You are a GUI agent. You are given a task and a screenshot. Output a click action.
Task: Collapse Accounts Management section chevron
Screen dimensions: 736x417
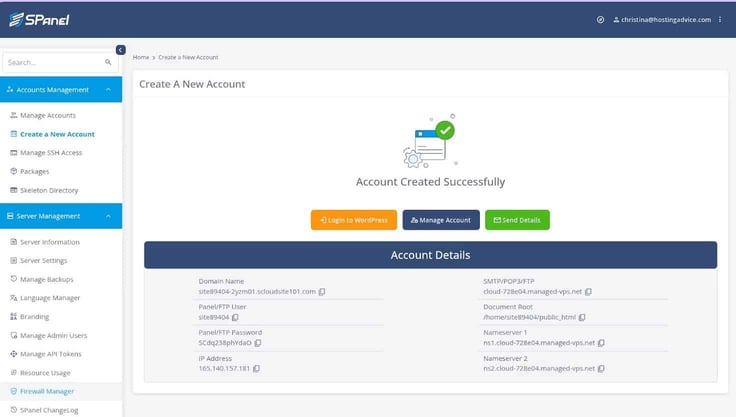coord(108,90)
